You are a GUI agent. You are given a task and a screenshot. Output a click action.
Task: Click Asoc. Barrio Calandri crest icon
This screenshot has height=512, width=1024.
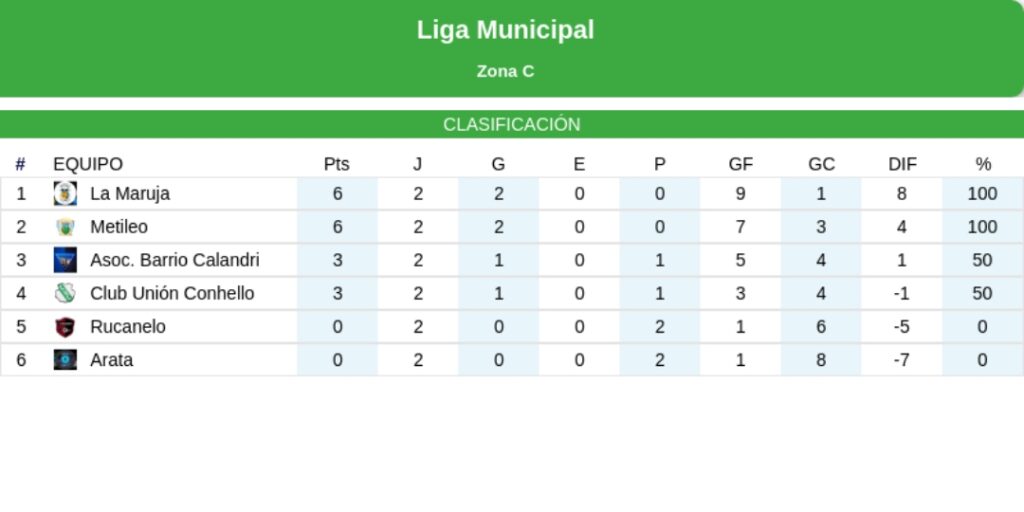[x=65, y=260]
